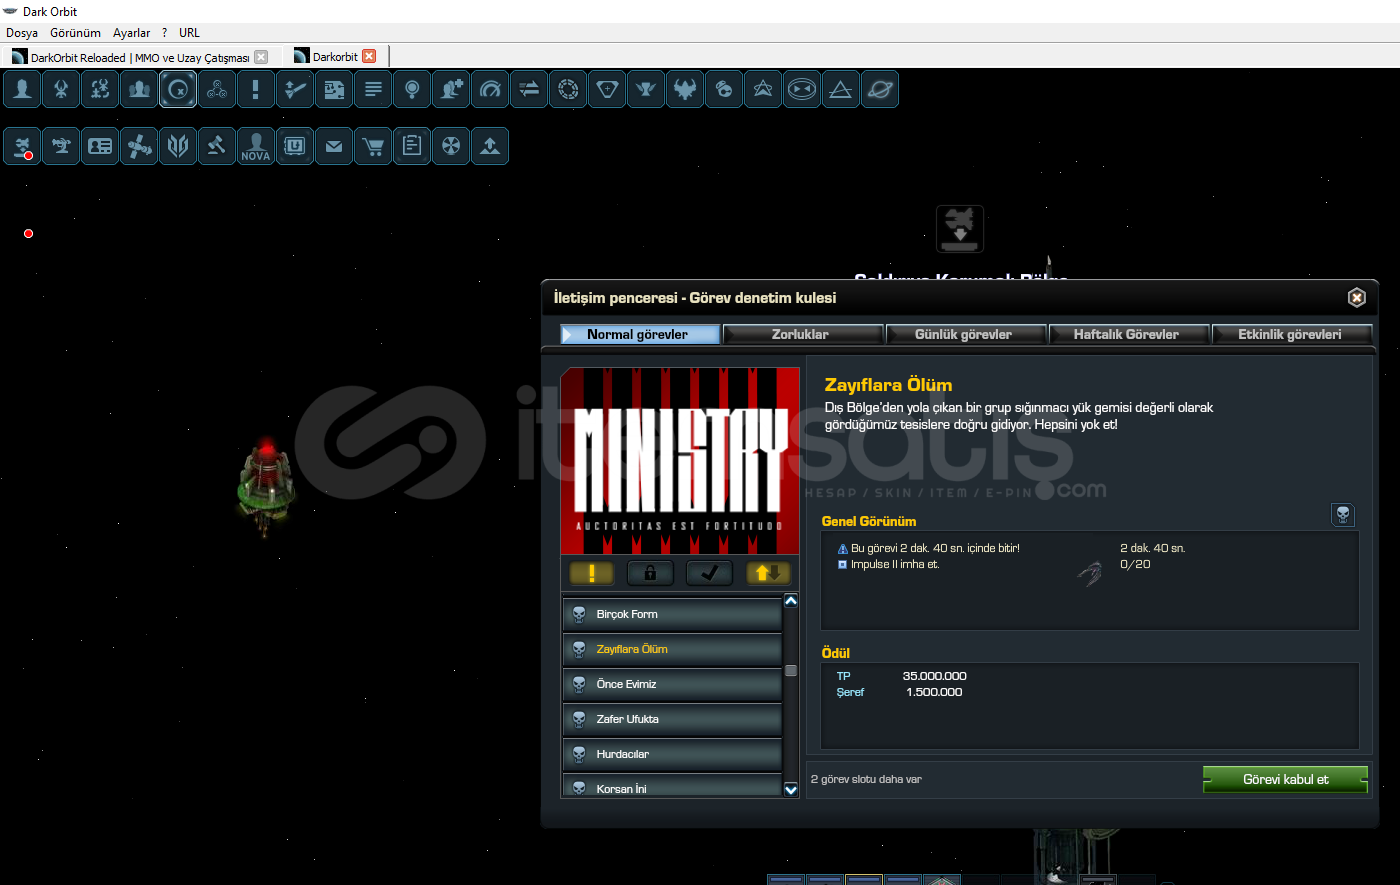Open the circuit board icon
1400x885 pixels.
point(334,89)
